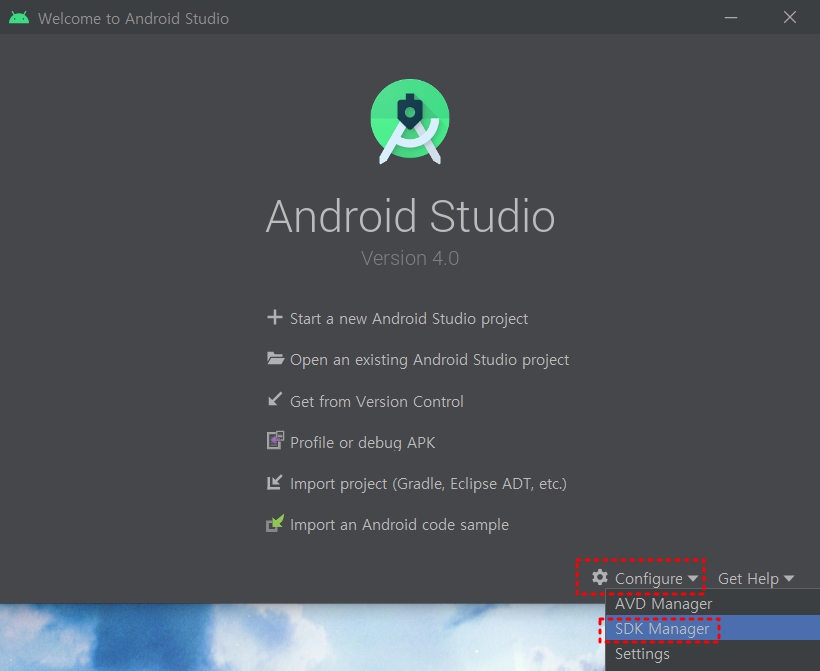Click the gear icon next to Configure
820x671 pixels.
tap(599, 577)
